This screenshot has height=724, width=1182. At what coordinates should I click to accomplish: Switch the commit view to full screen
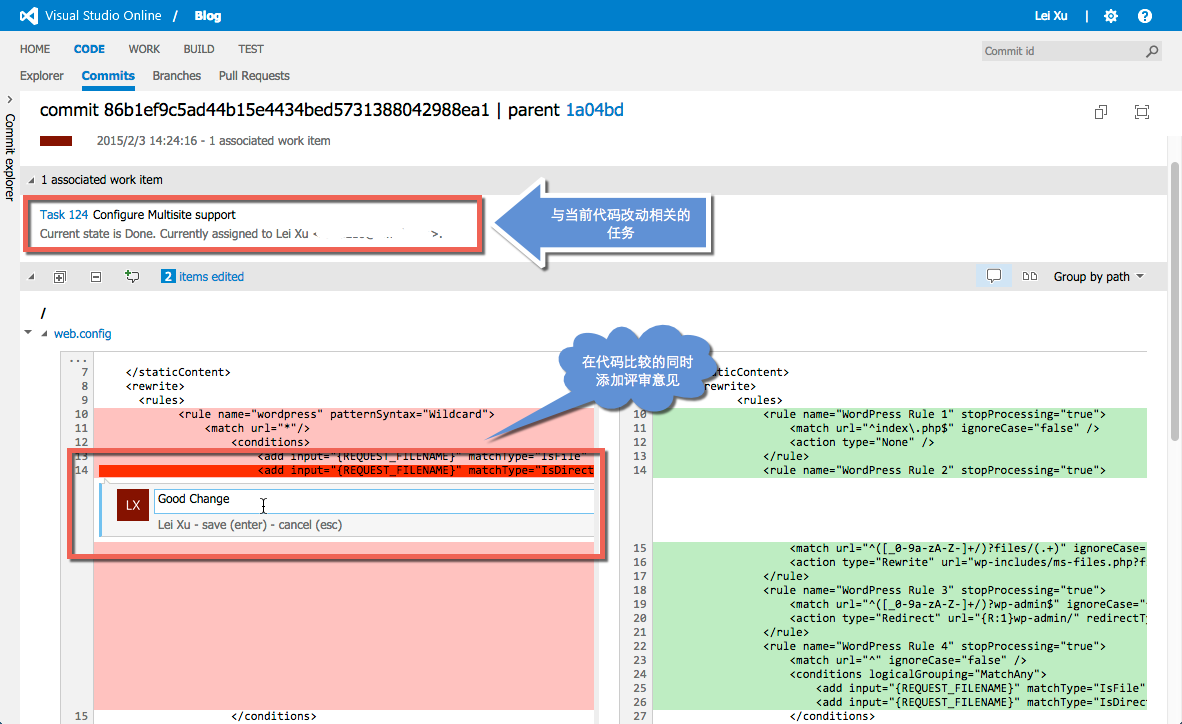(1141, 112)
